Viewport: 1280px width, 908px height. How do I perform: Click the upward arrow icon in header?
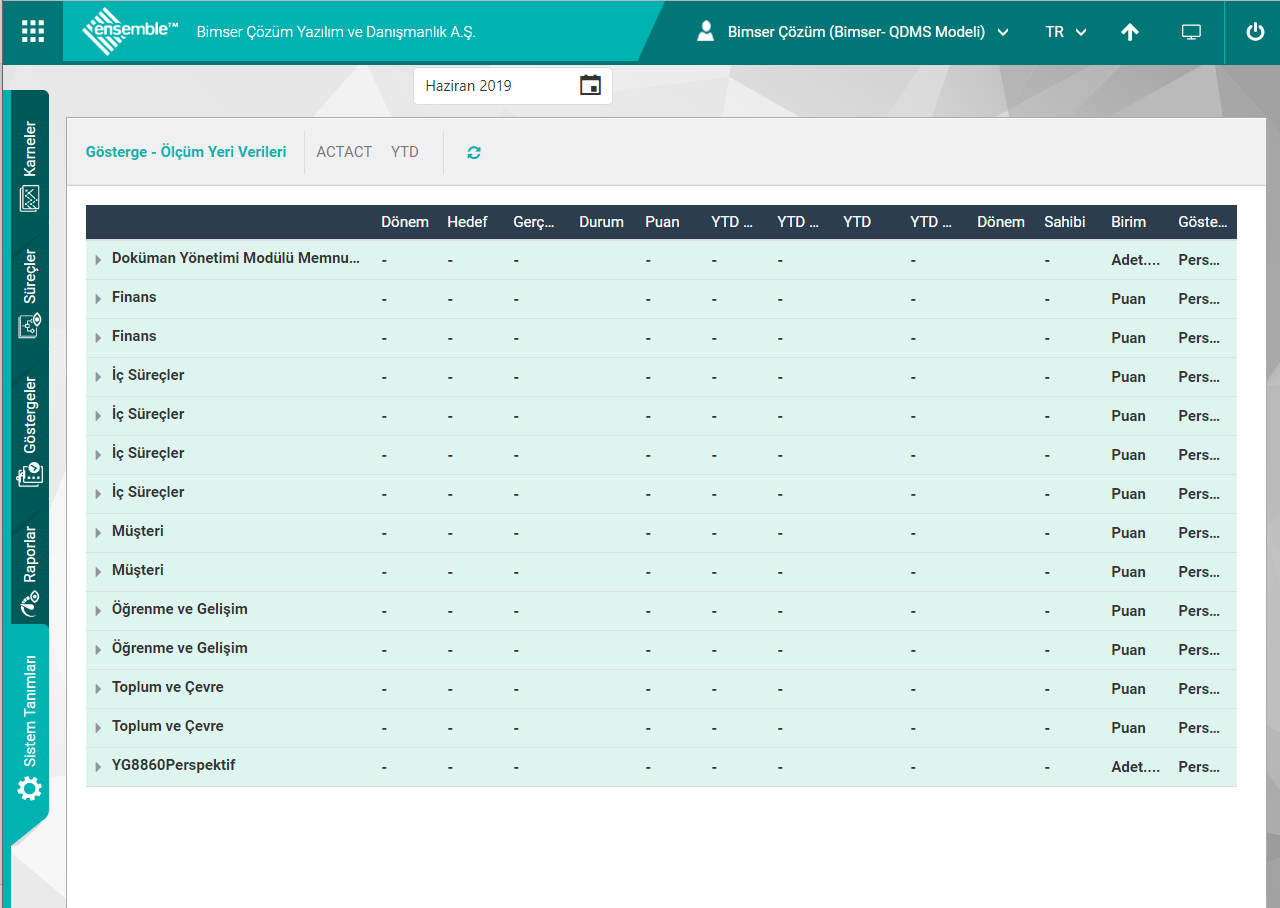(1129, 32)
